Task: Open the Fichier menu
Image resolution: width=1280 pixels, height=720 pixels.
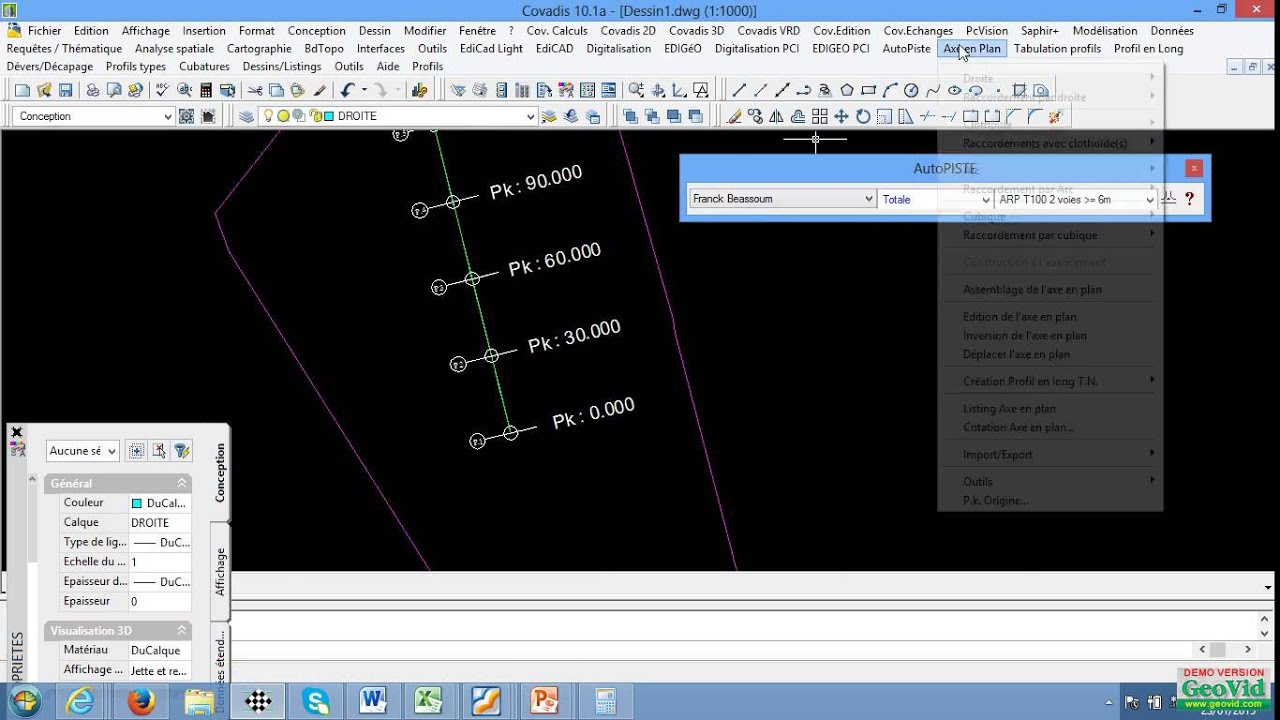Action: tap(45, 31)
